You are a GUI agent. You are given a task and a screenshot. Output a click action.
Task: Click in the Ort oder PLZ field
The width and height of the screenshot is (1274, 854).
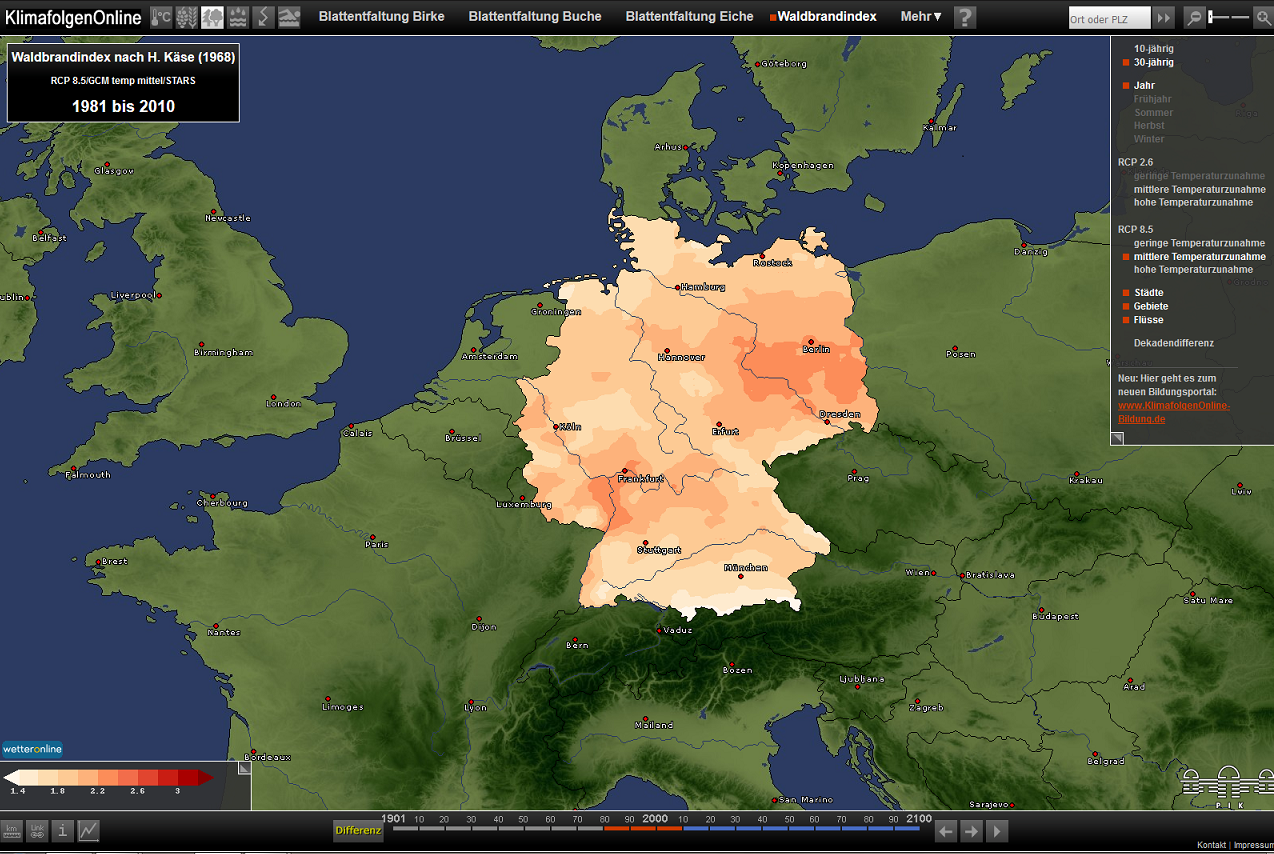1108,18
